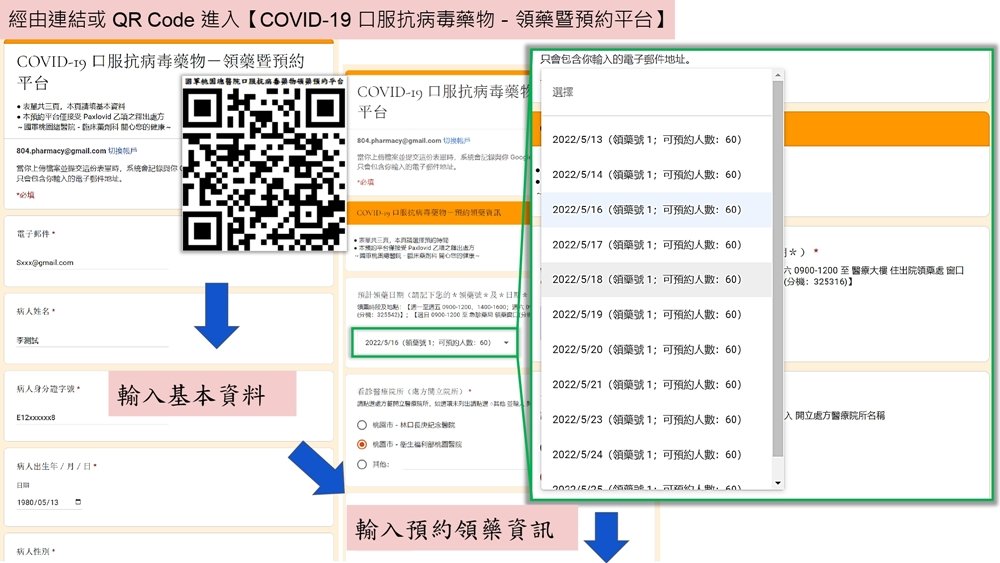Click the date list vertical scrollbar thumb
Image resolution: width=1000 pixels, height=563 pixels.
click(x=777, y=268)
